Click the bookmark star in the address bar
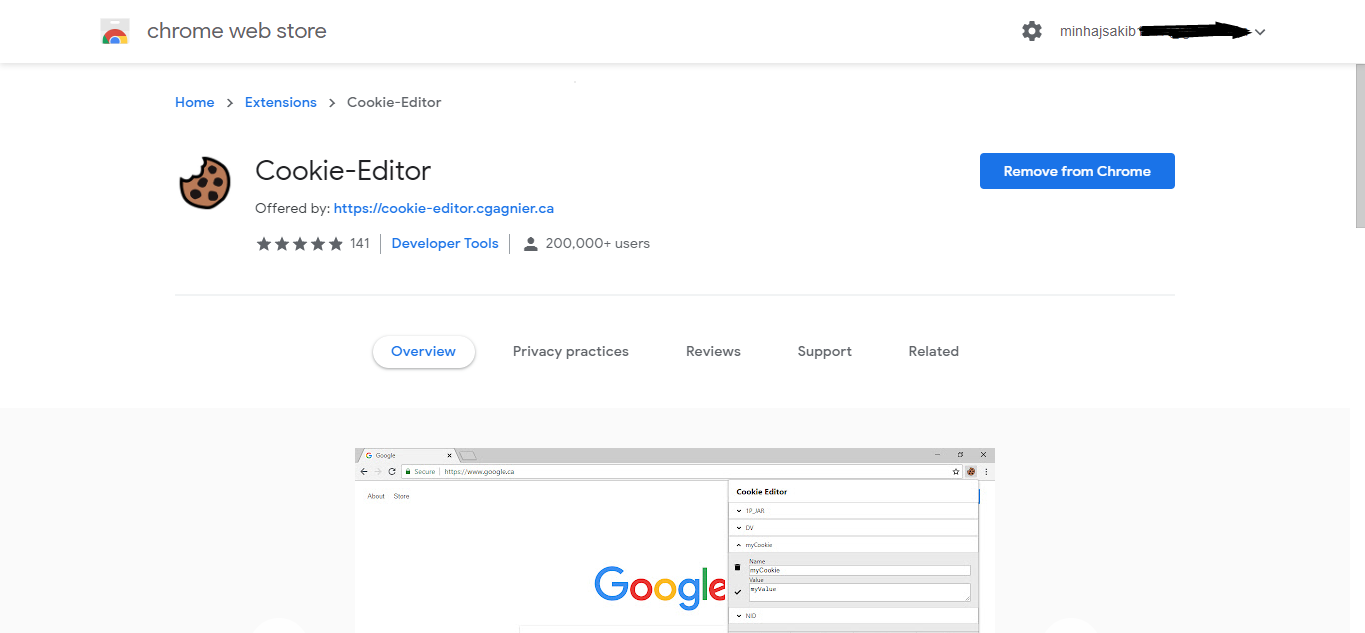1365x633 pixels. (x=955, y=471)
